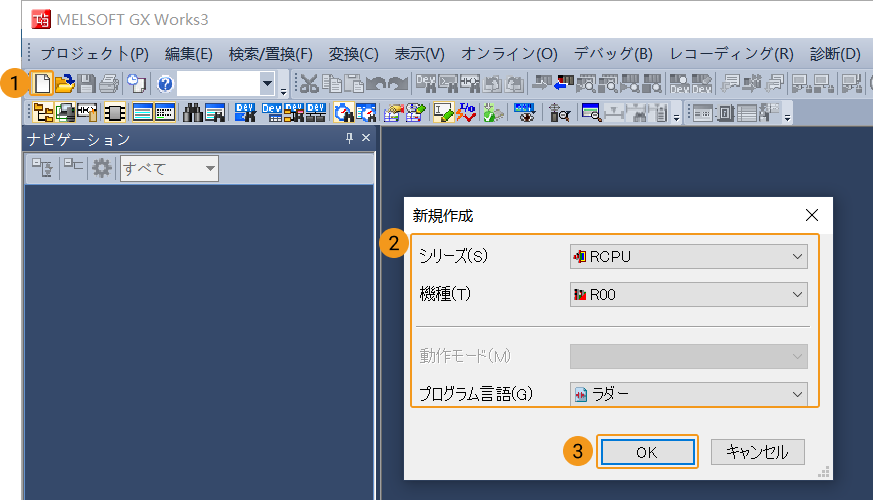Pin the Navigation panel
Image resolution: width=873 pixels, height=500 pixels.
click(349, 138)
